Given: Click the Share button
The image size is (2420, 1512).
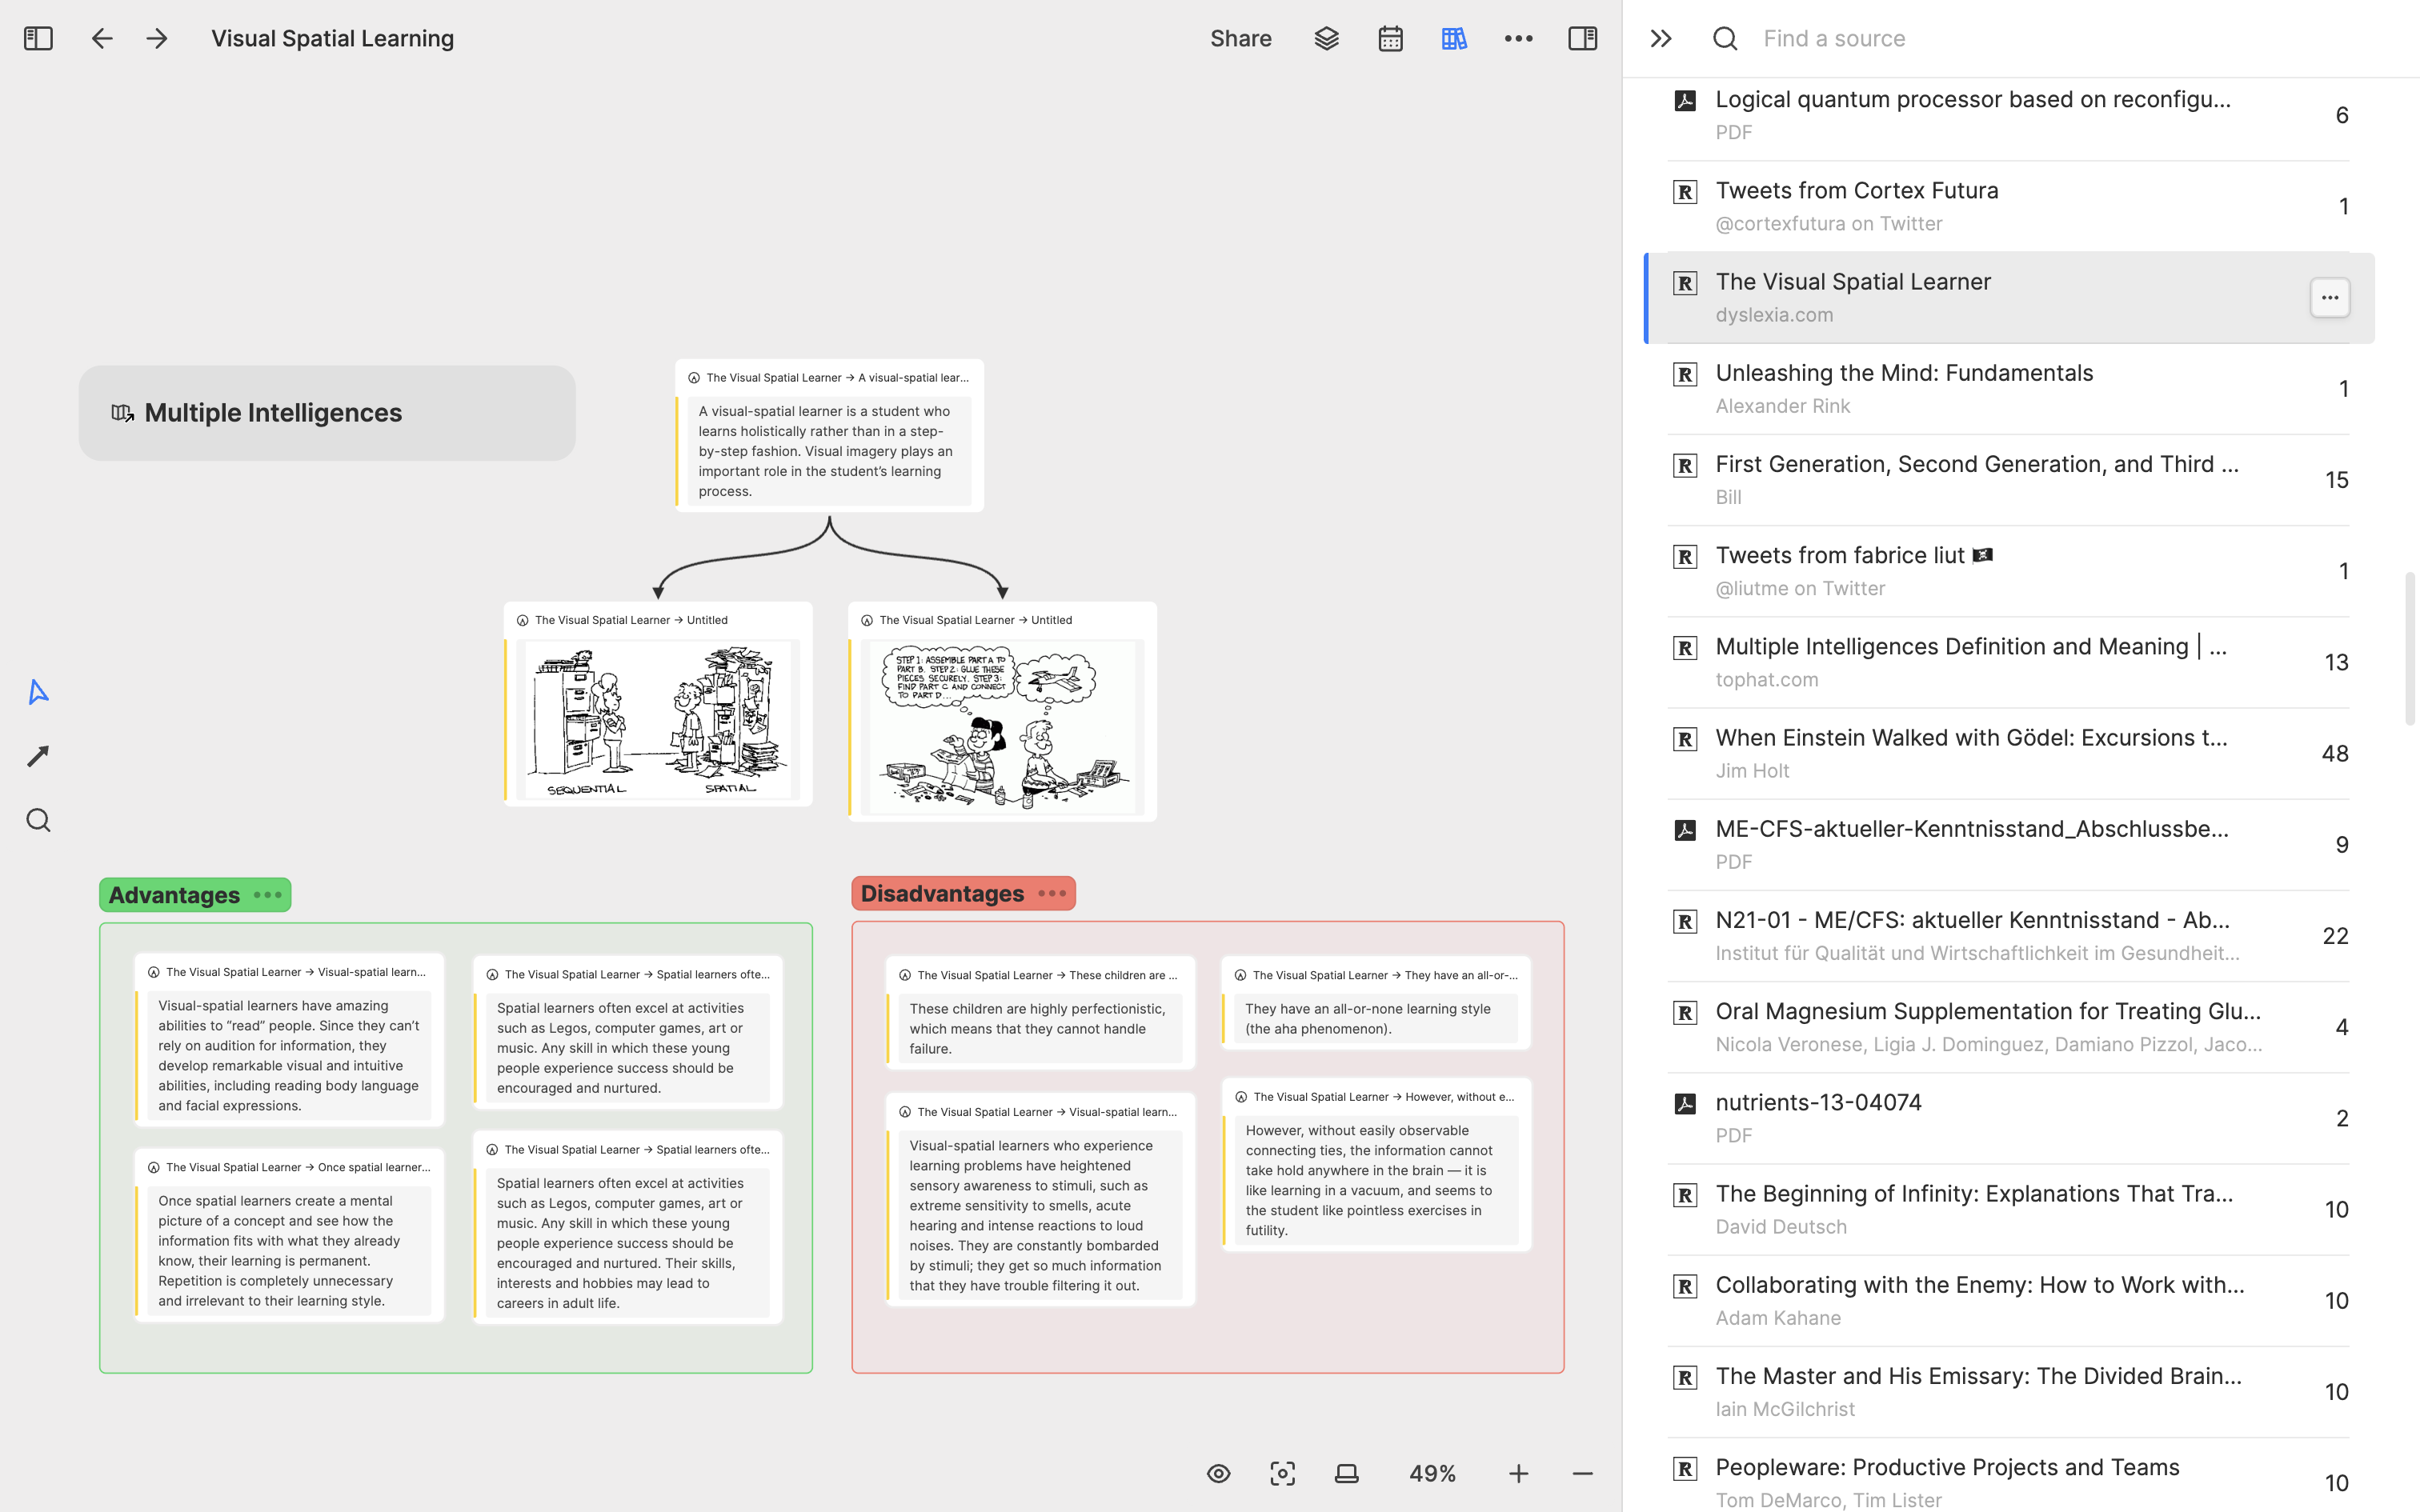Looking at the screenshot, I should click(1240, 38).
